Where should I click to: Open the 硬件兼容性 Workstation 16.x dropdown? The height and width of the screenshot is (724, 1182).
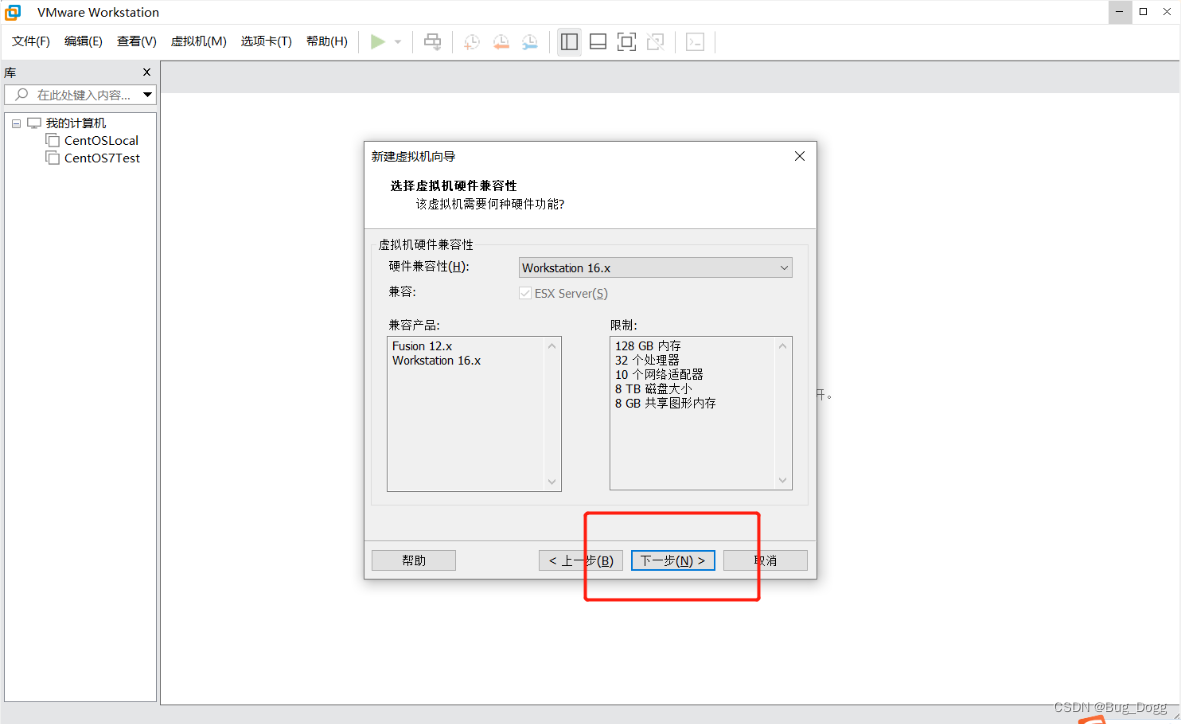tap(656, 268)
